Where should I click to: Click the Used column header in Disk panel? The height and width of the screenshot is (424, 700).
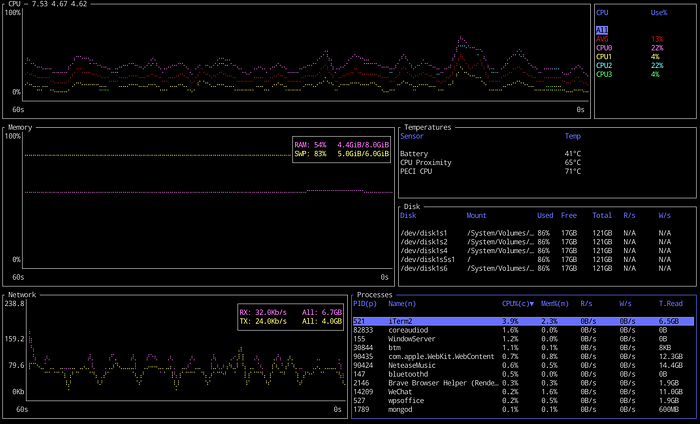point(545,216)
